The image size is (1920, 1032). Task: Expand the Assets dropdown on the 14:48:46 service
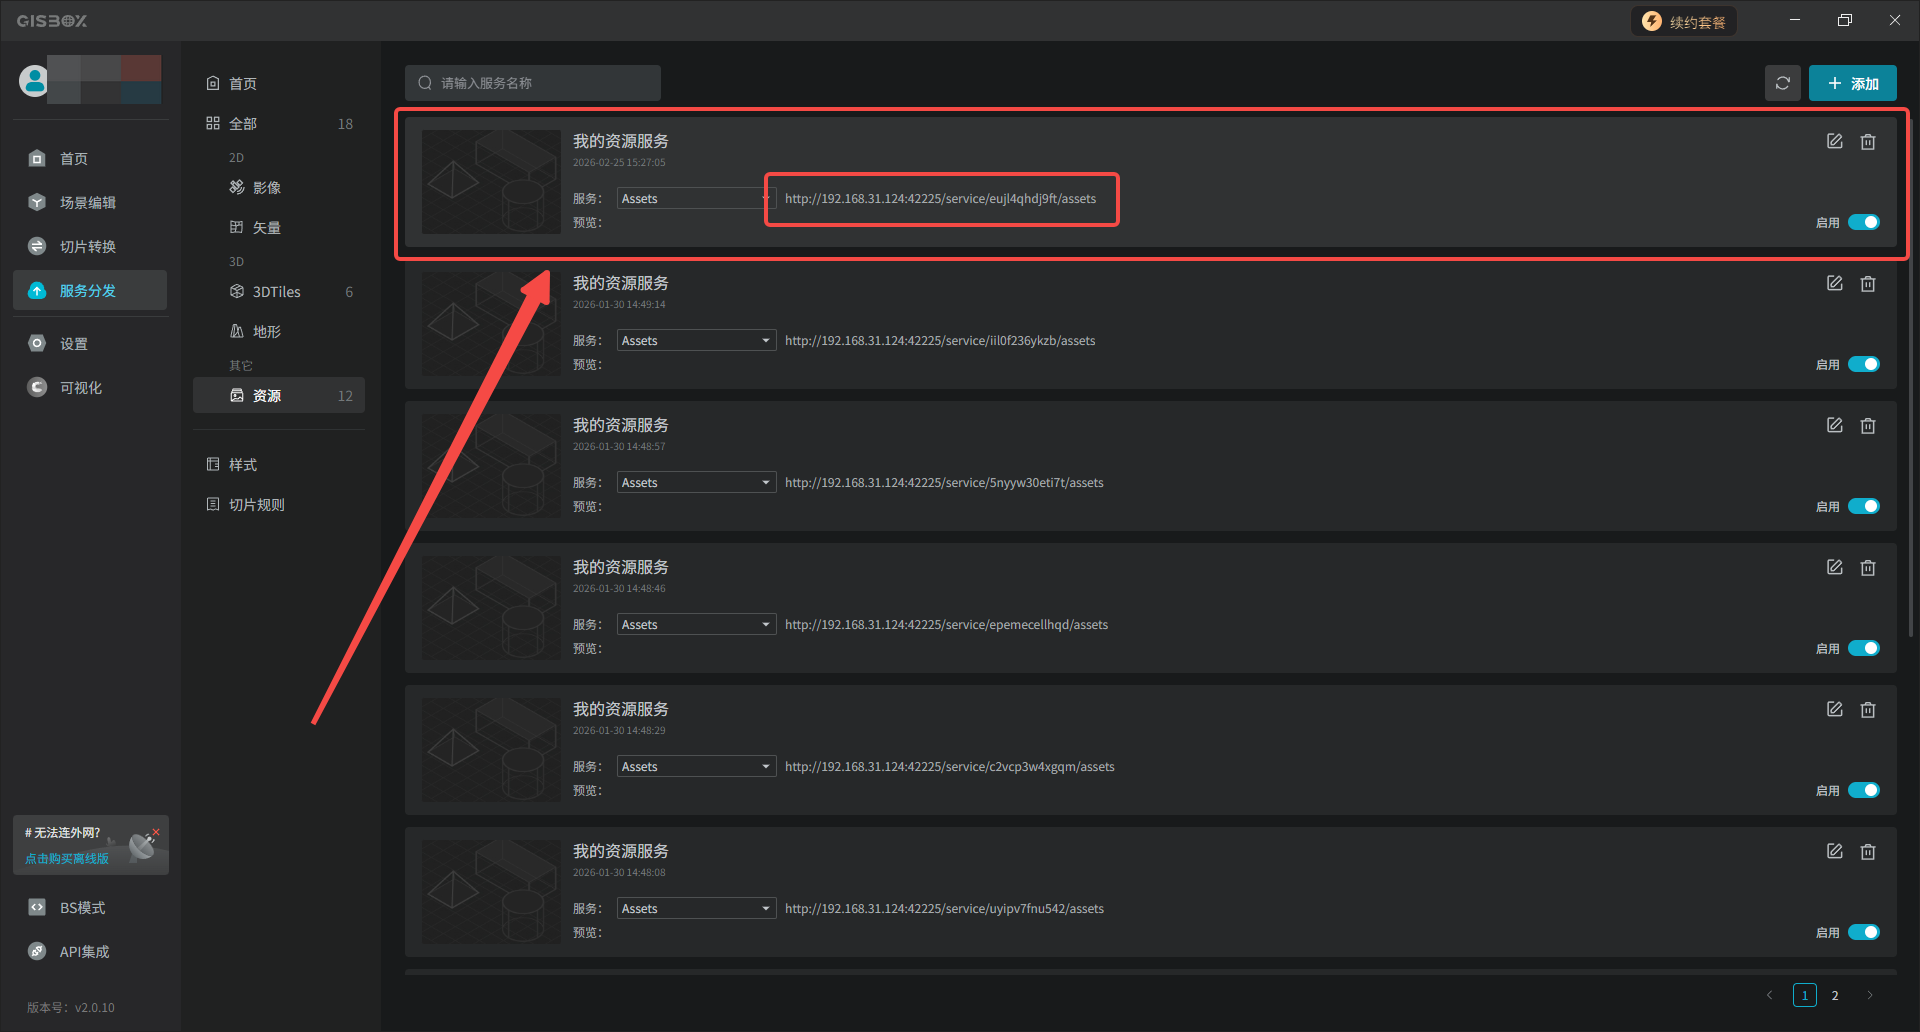696,625
